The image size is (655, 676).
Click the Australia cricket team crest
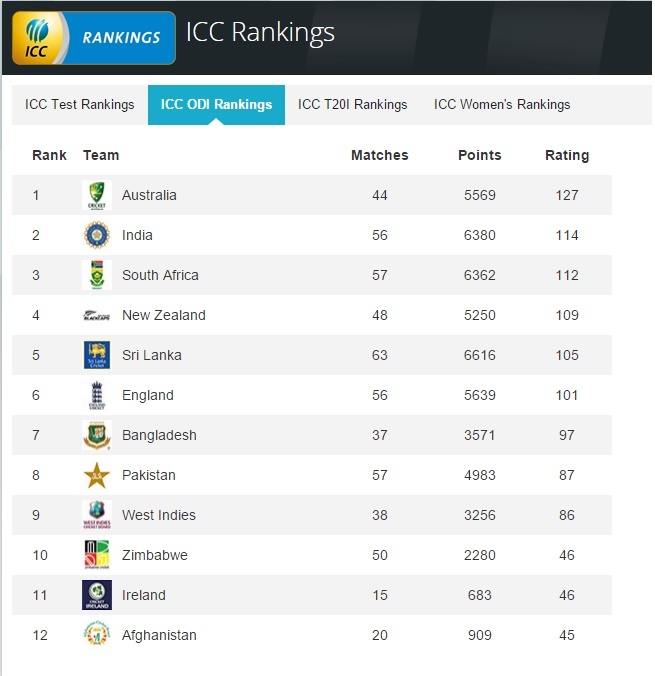coord(97,195)
